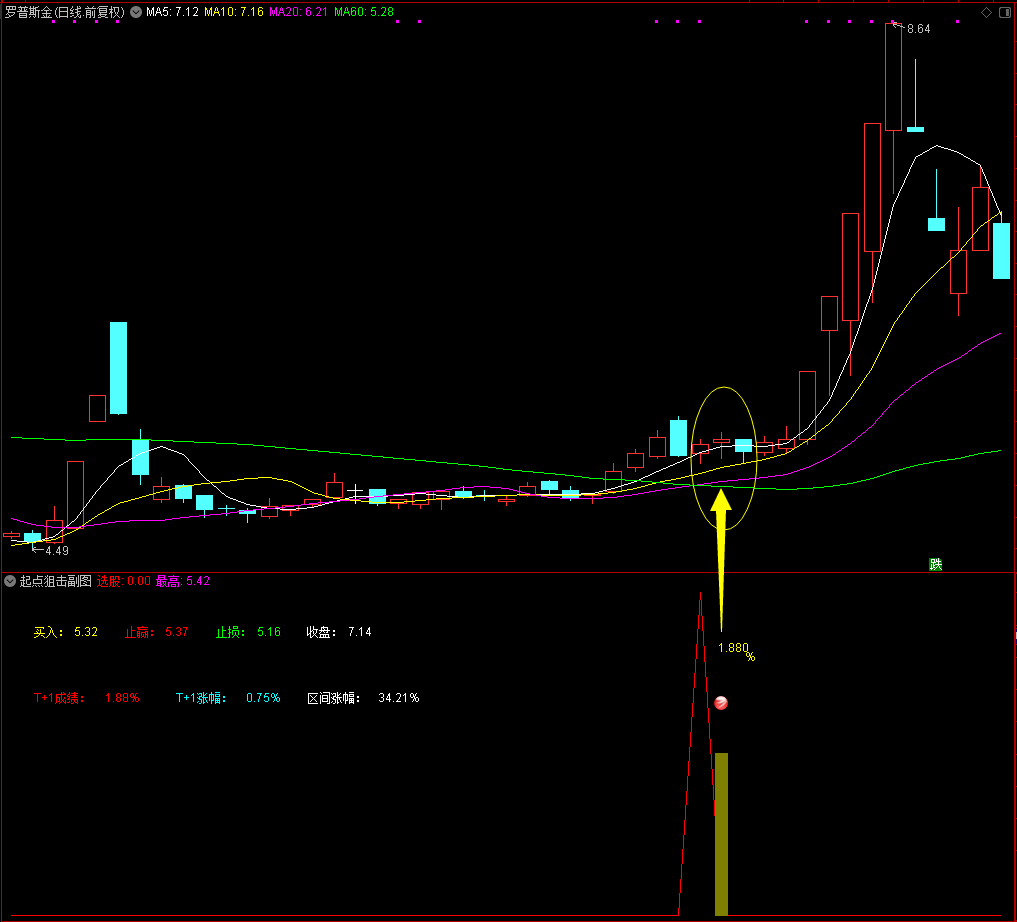This screenshot has width=1017, height=922.
Task: Click the red ball signal marker in sub-chart
Action: [721, 703]
